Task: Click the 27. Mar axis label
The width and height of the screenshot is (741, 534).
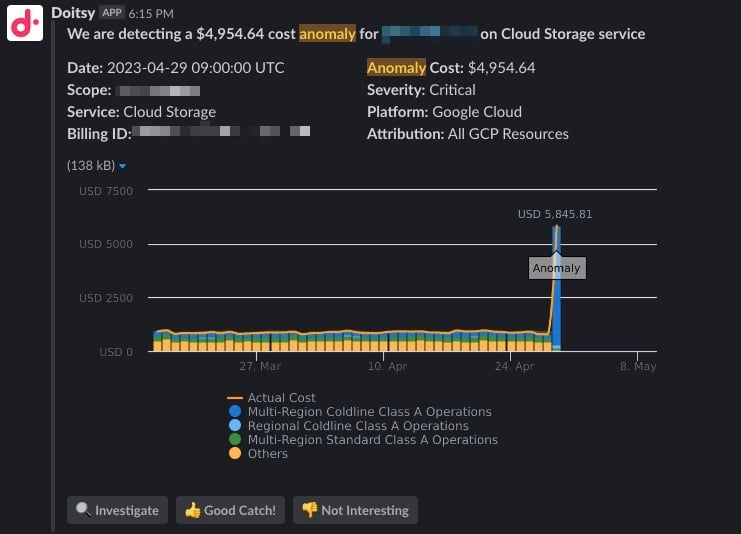Action: pos(260,366)
